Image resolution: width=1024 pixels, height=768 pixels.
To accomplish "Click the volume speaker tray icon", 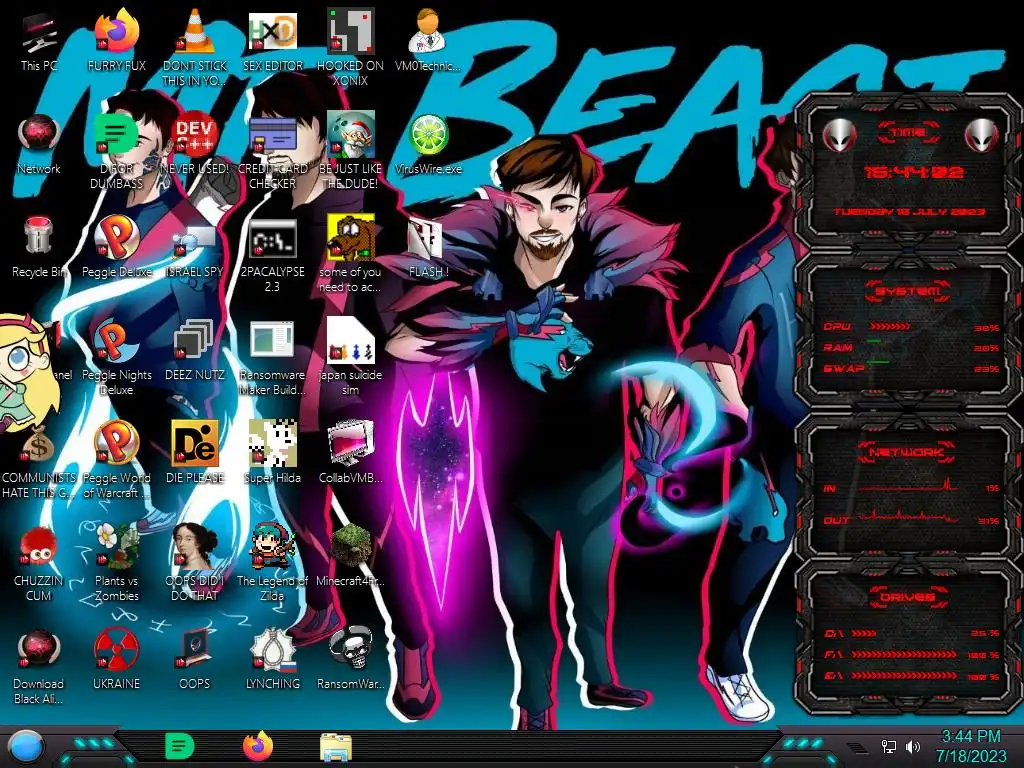I will [913, 746].
